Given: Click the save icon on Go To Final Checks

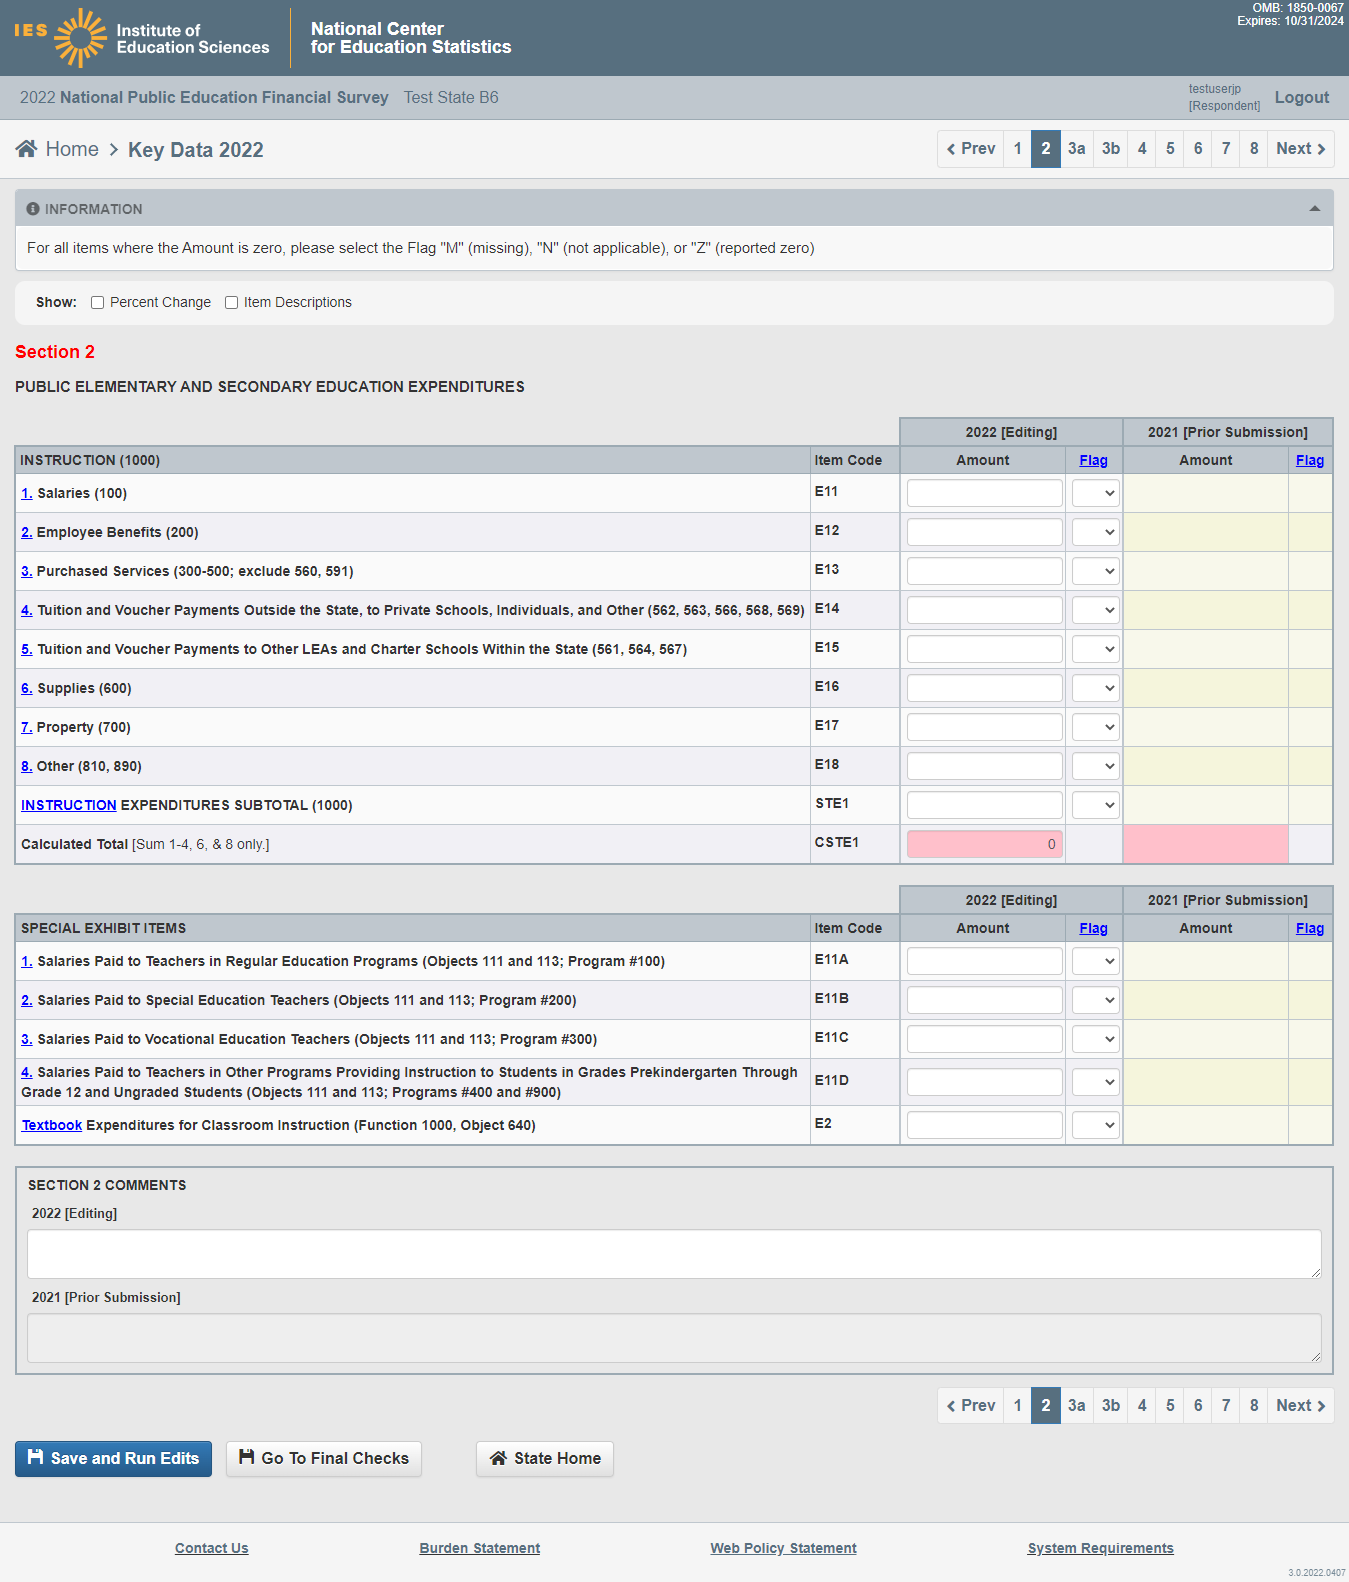Looking at the screenshot, I should tap(246, 1457).
